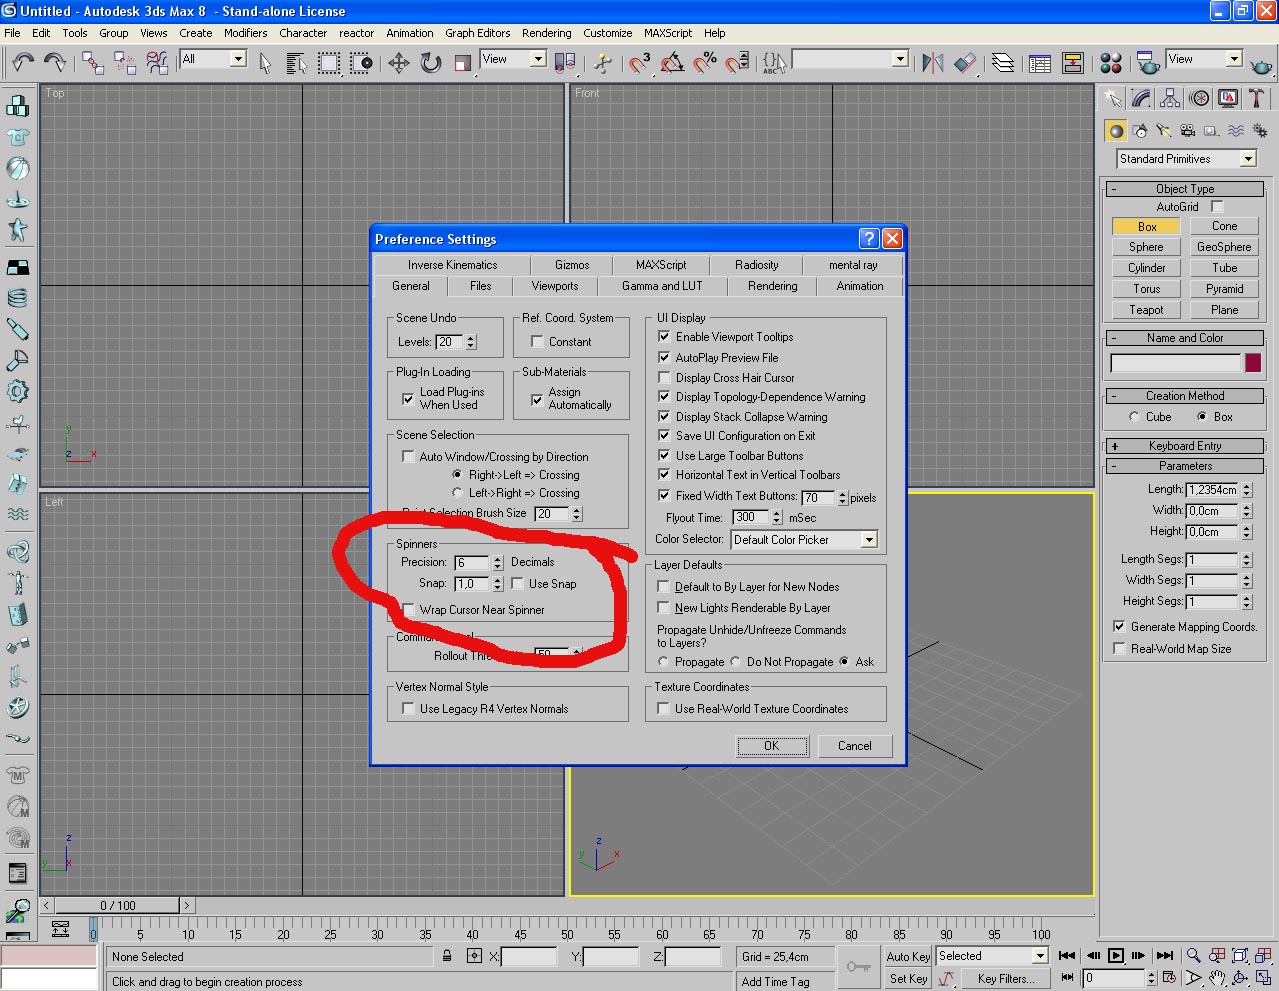
Task: Open the mental ray tab
Action: (853, 265)
